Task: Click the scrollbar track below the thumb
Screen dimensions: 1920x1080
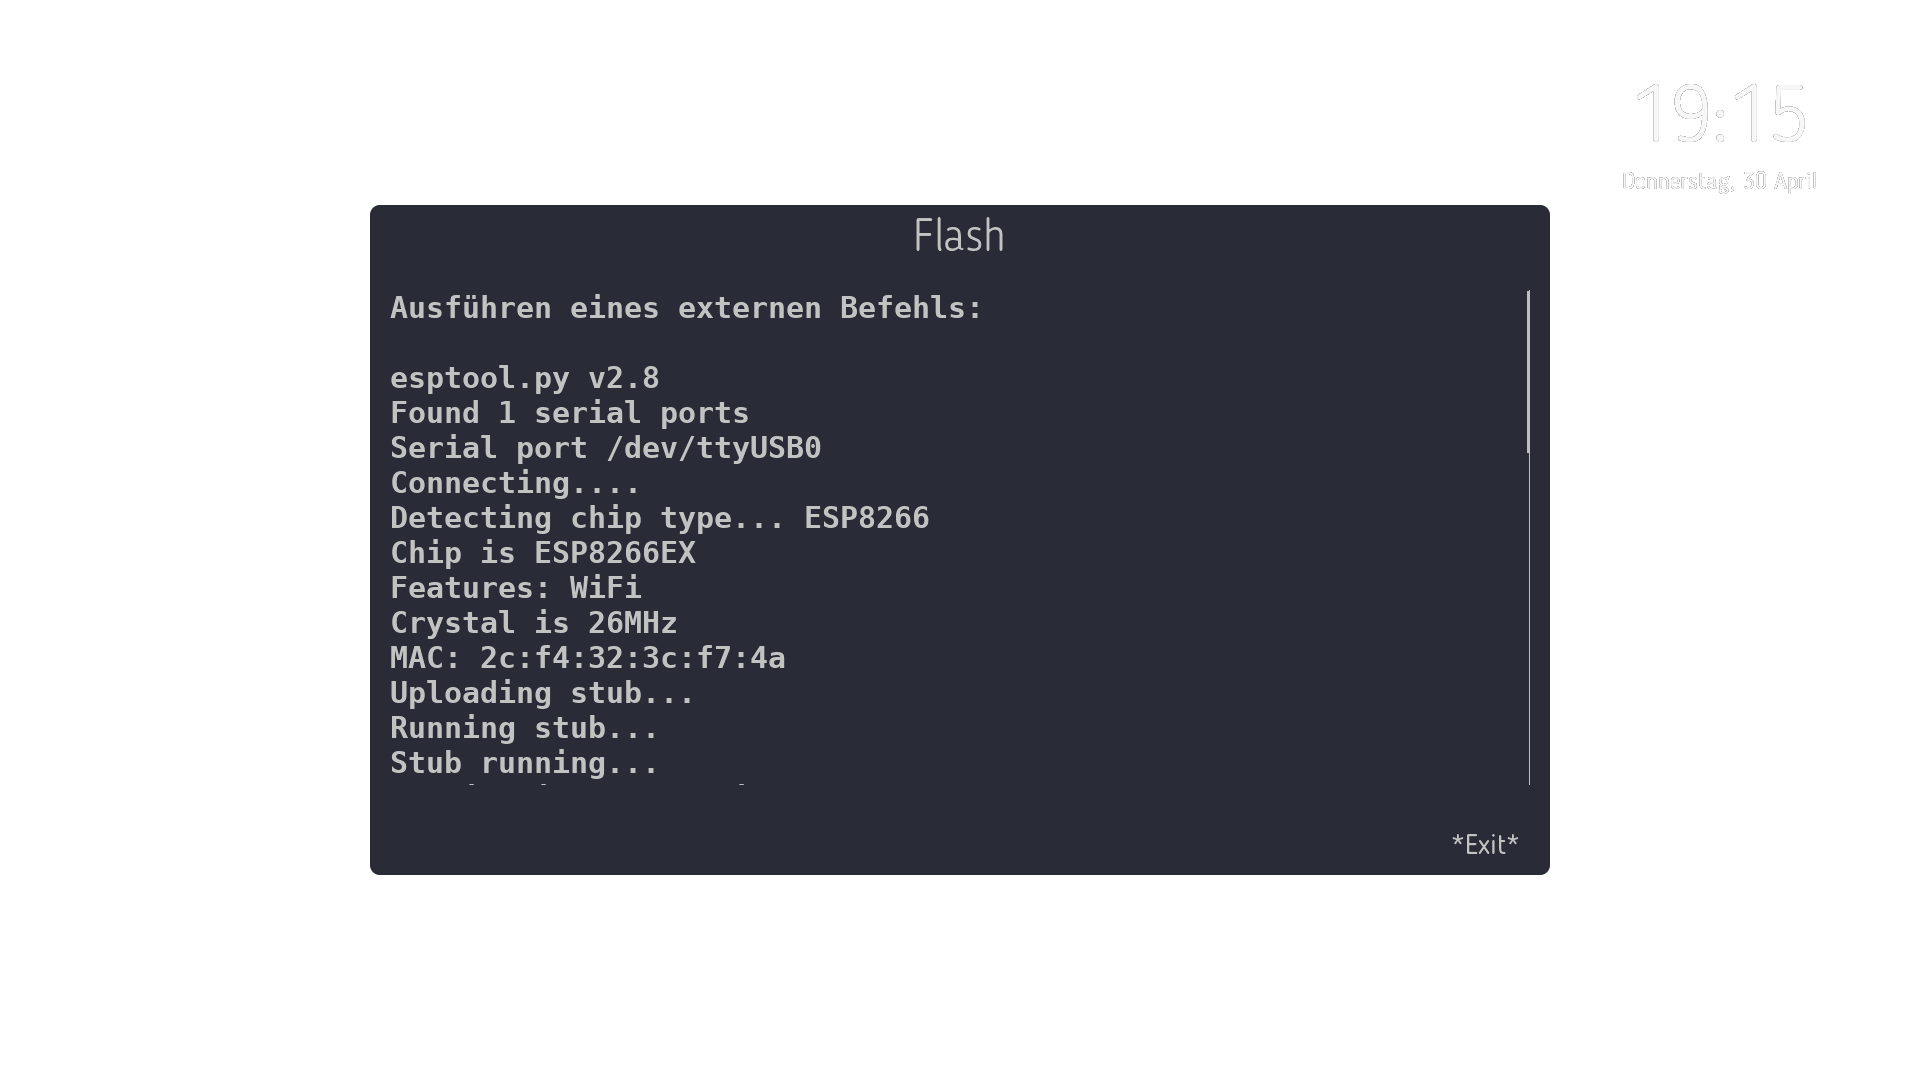Action: pyautogui.click(x=1529, y=620)
